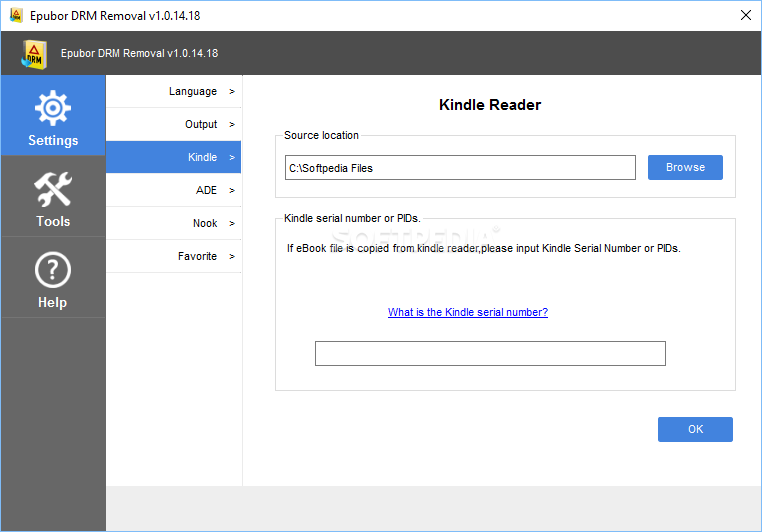Open 'What is the Kindle serial number?' link
Screen dimensions: 762x532
point(468,312)
